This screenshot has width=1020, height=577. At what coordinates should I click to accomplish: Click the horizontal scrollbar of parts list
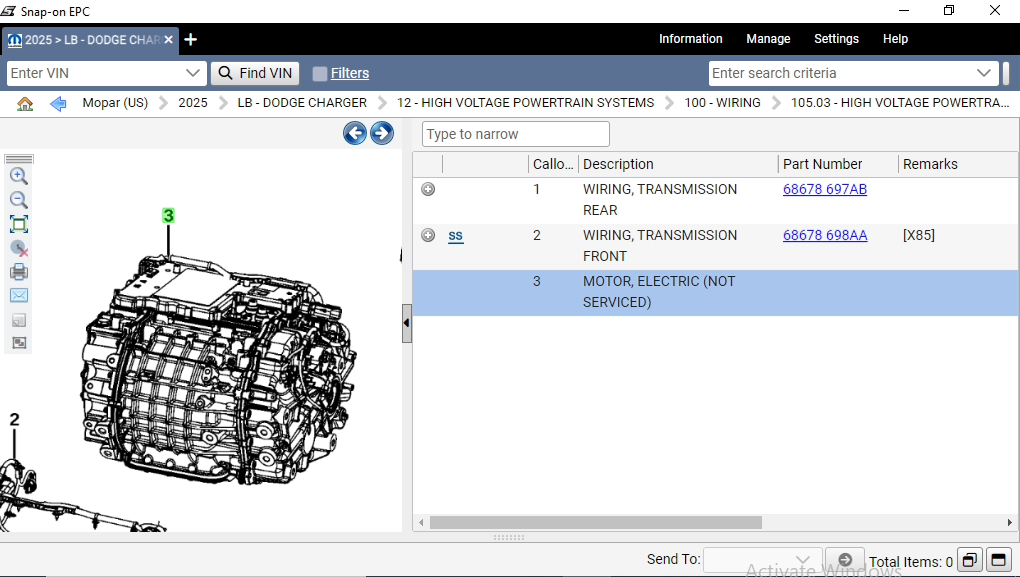point(595,522)
